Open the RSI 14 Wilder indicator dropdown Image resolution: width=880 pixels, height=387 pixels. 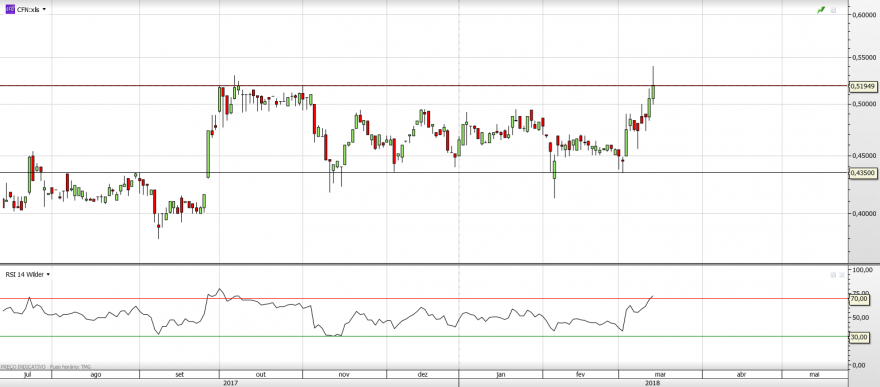[48, 274]
